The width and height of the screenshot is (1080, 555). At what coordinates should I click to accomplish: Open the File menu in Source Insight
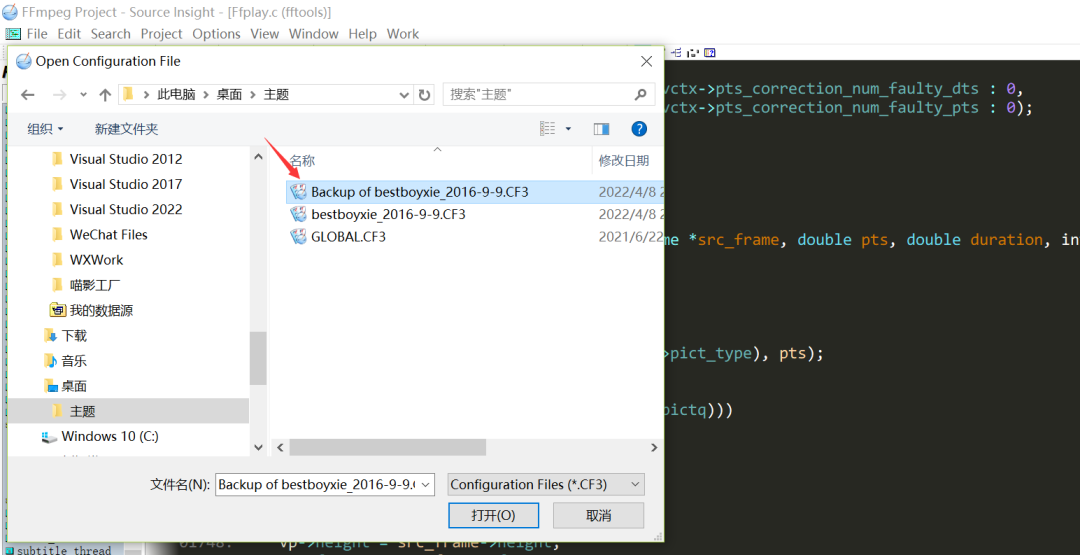[x=37, y=34]
